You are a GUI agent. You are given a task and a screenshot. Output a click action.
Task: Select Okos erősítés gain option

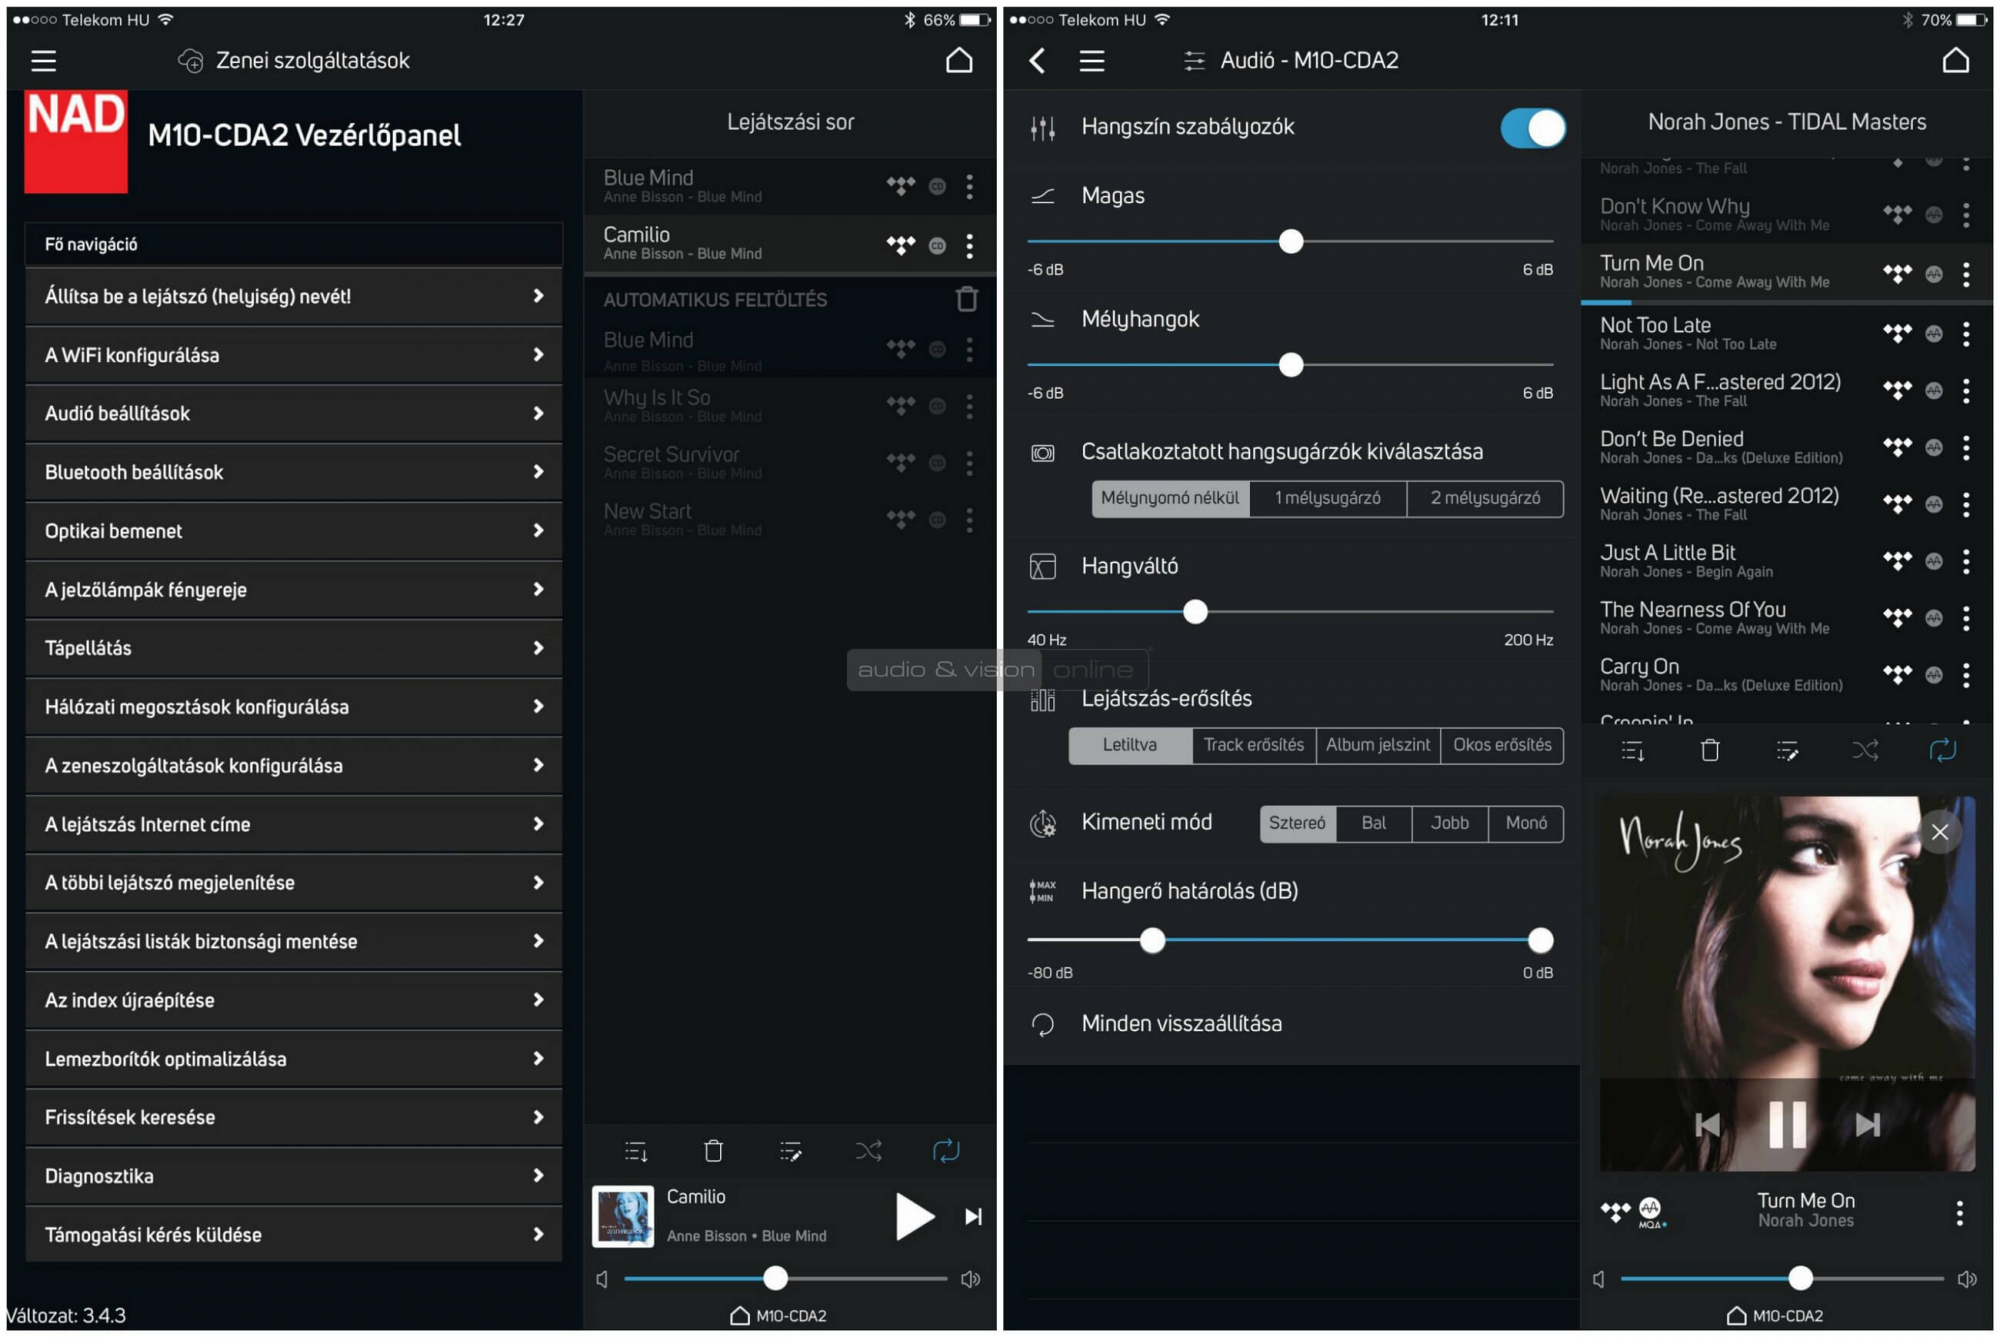1502,745
